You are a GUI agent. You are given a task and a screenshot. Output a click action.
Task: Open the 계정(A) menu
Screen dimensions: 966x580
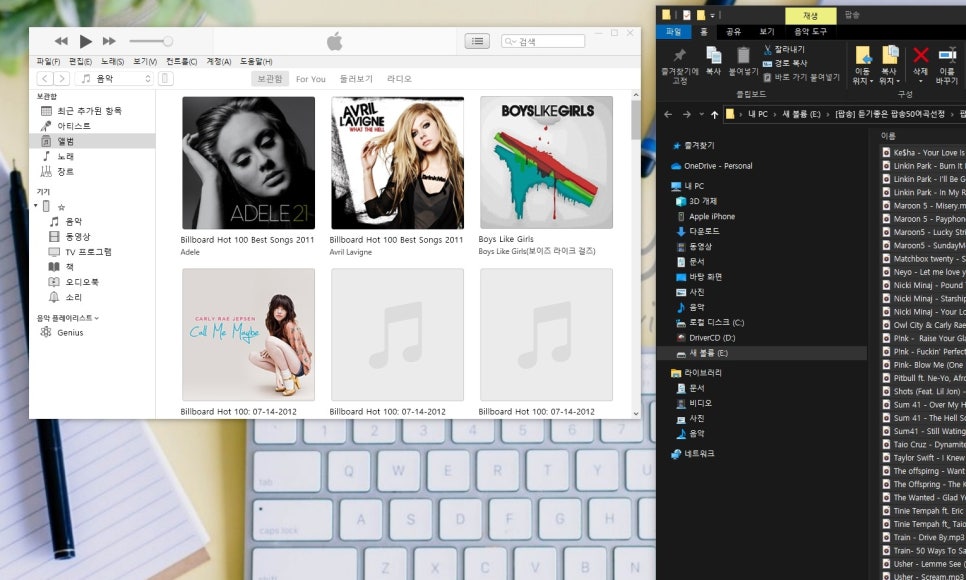pos(218,62)
